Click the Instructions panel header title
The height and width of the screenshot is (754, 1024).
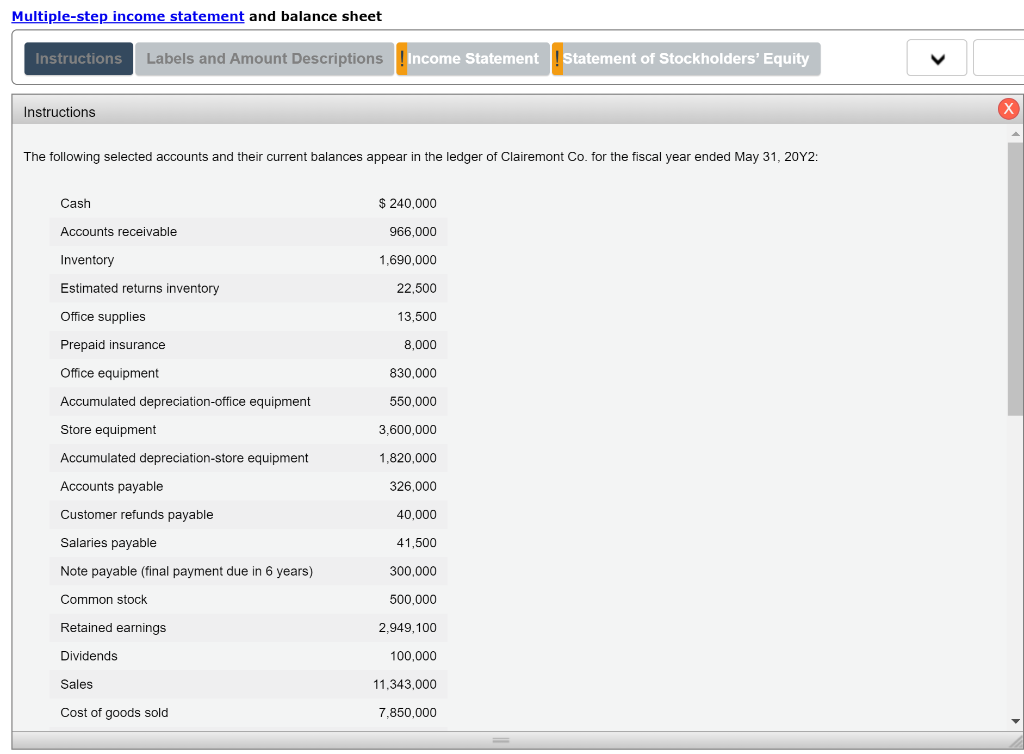point(59,112)
